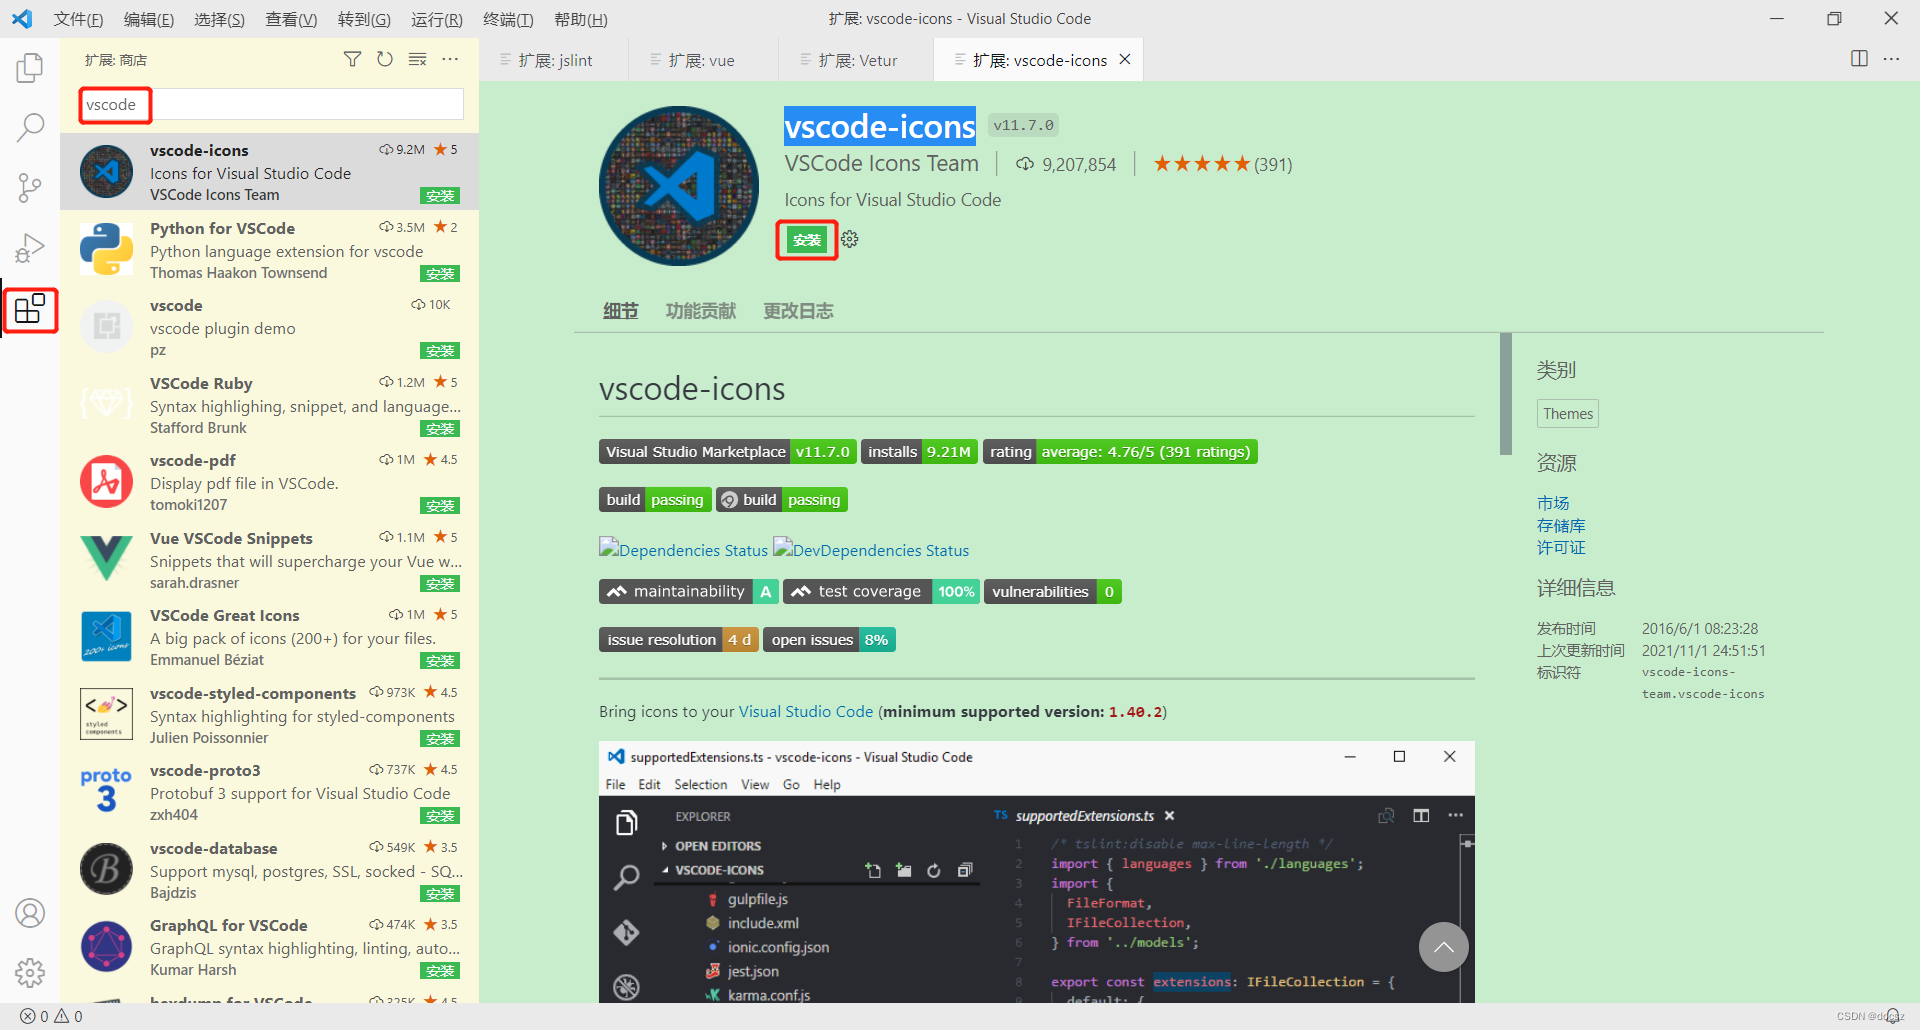This screenshot has height=1030, width=1920.
Task: Switch to the vue extension tab
Action: 702,60
